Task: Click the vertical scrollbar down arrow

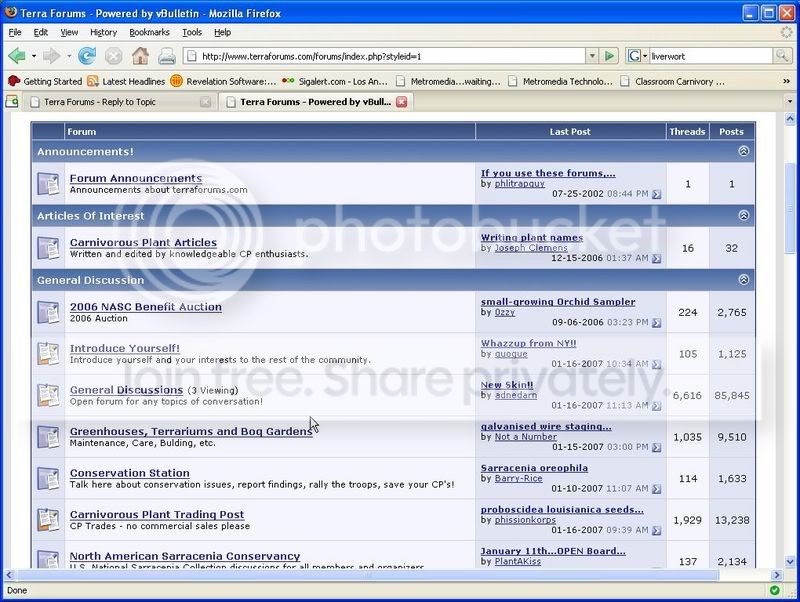Action: point(790,562)
